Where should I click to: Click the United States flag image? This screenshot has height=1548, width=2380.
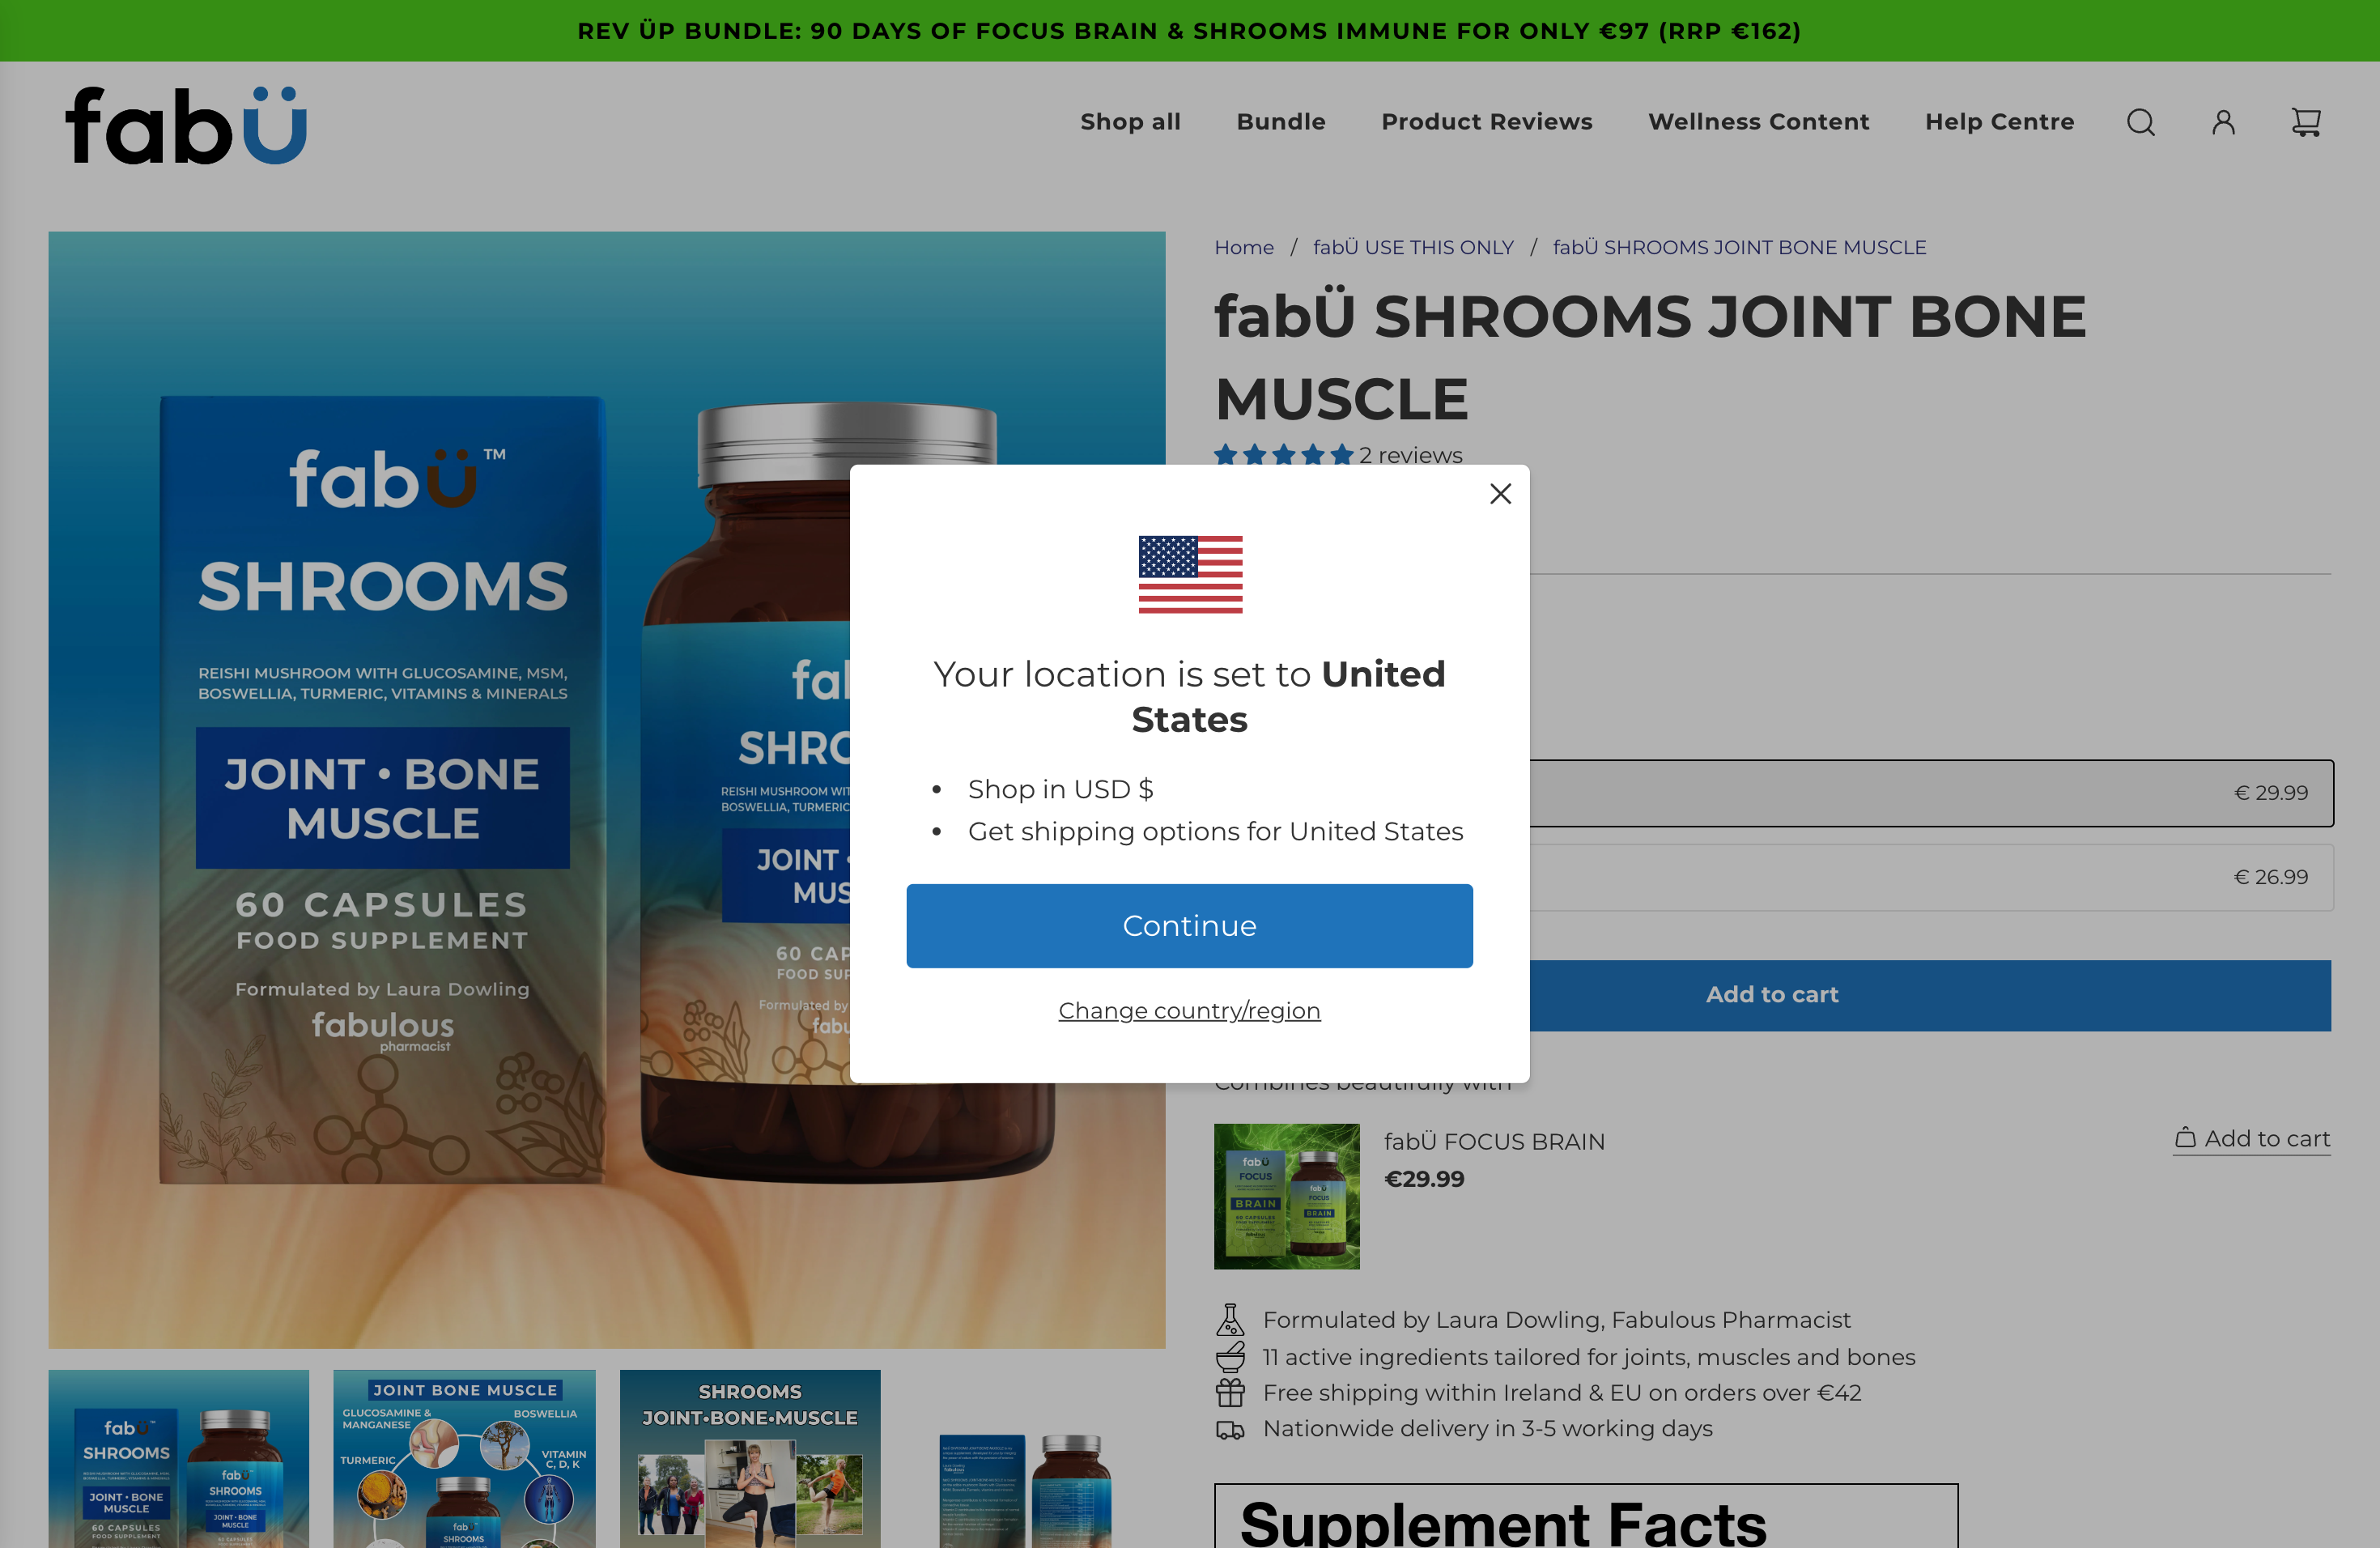[x=1190, y=574]
